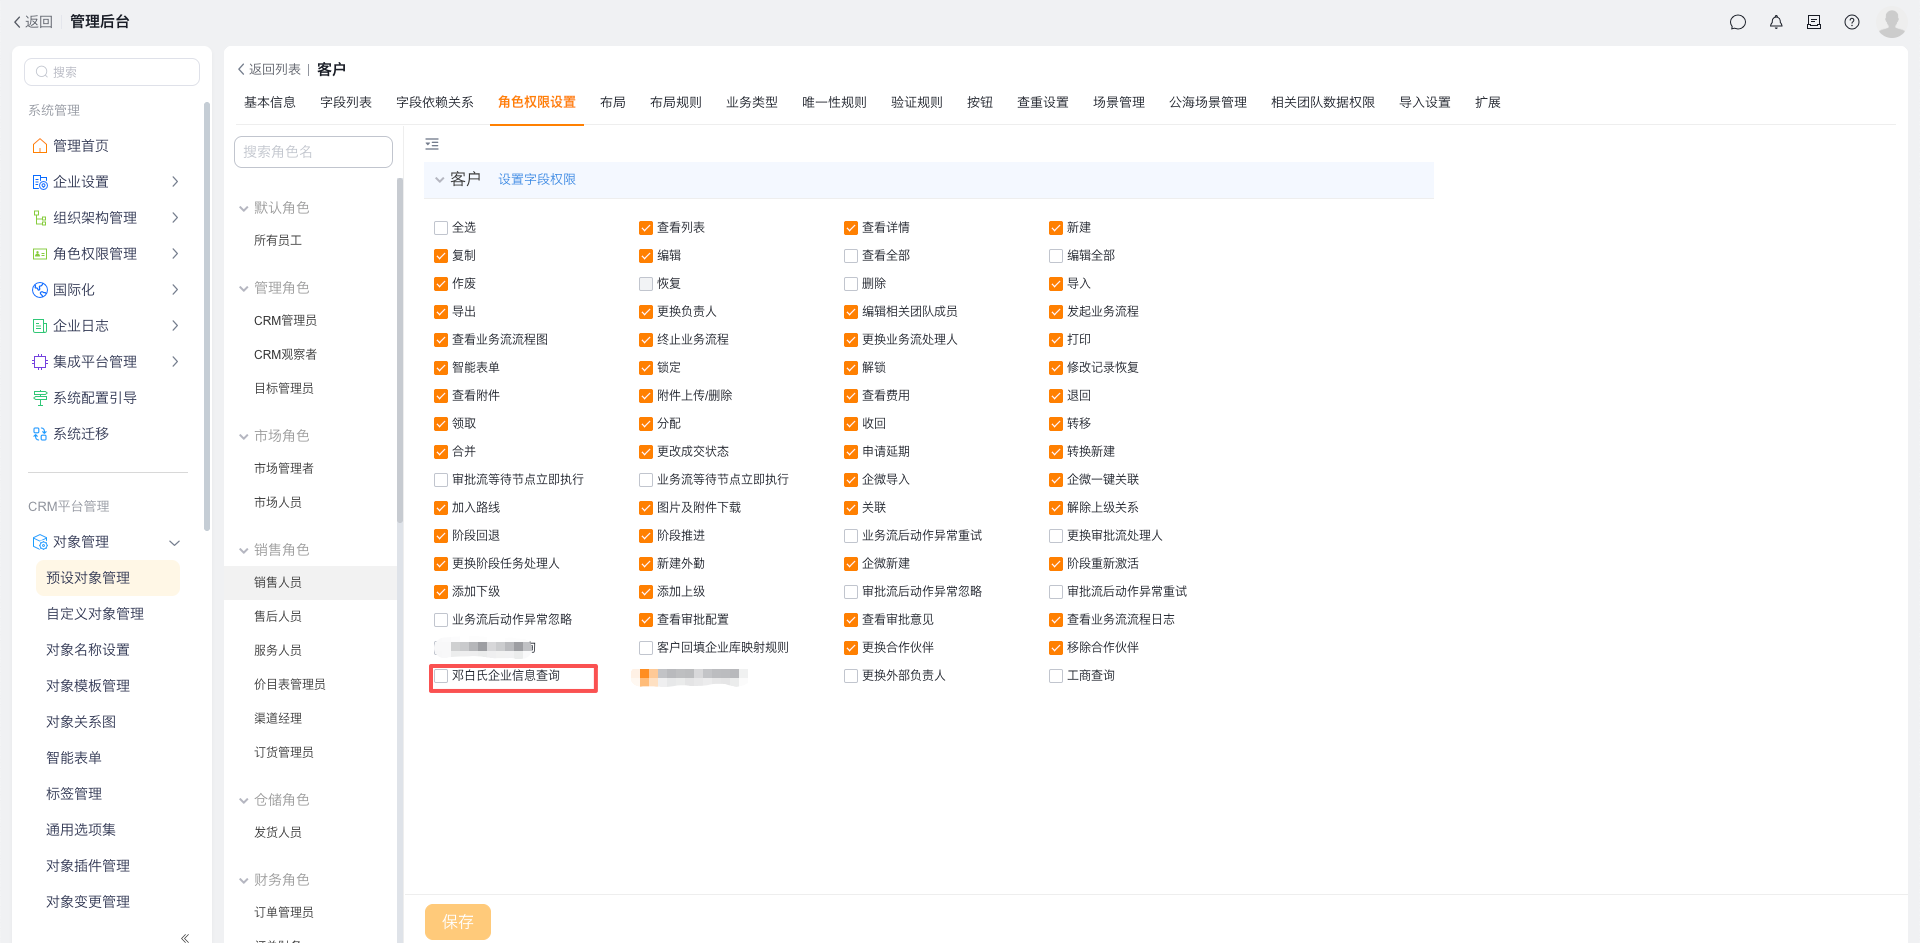Click the 系统迁移 sidebar icon
The width and height of the screenshot is (1920, 943).
tap(40, 434)
